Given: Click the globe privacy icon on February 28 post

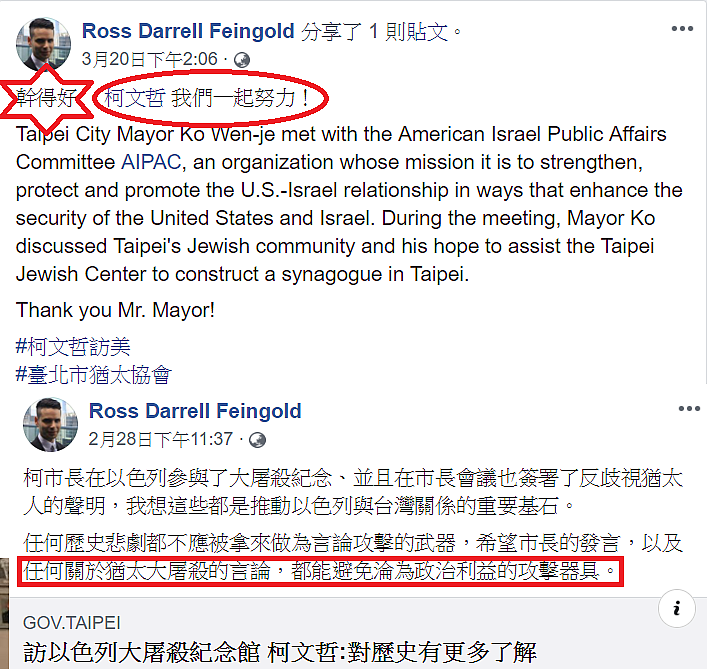Looking at the screenshot, I should (x=257, y=440).
